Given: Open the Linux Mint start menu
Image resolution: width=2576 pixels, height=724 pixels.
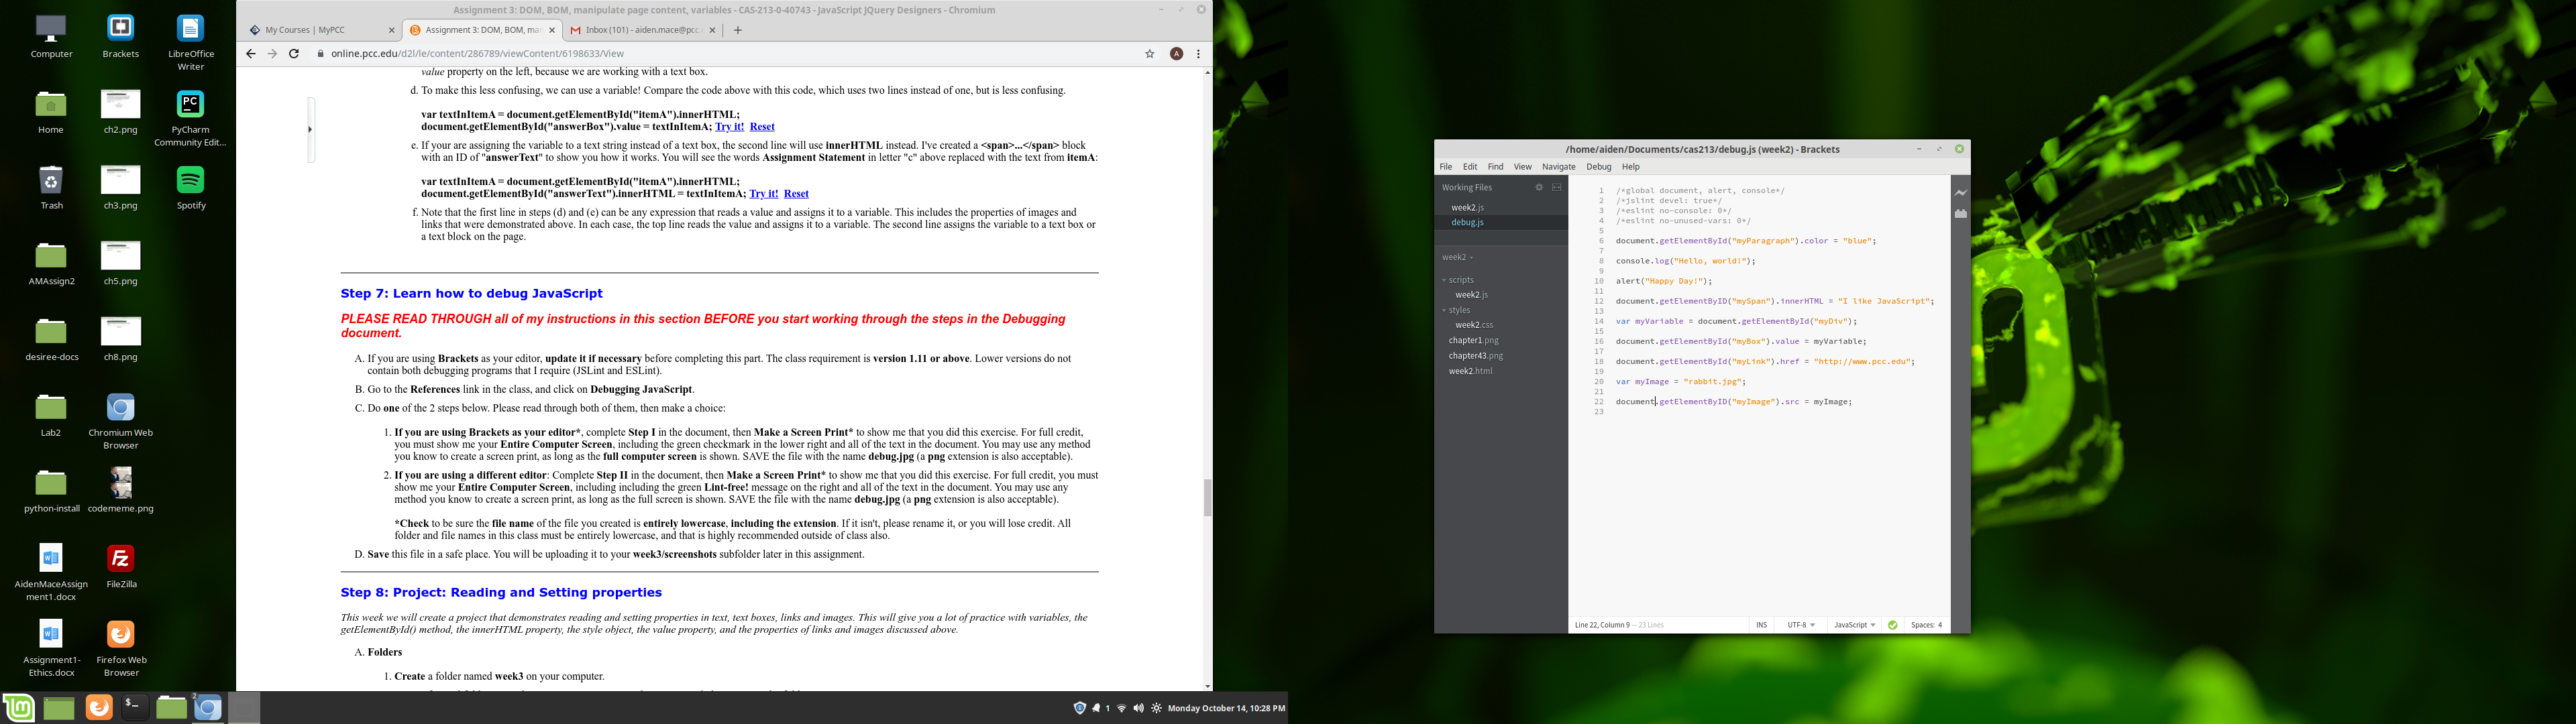Looking at the screenshot, I should (x=18, y=707).
